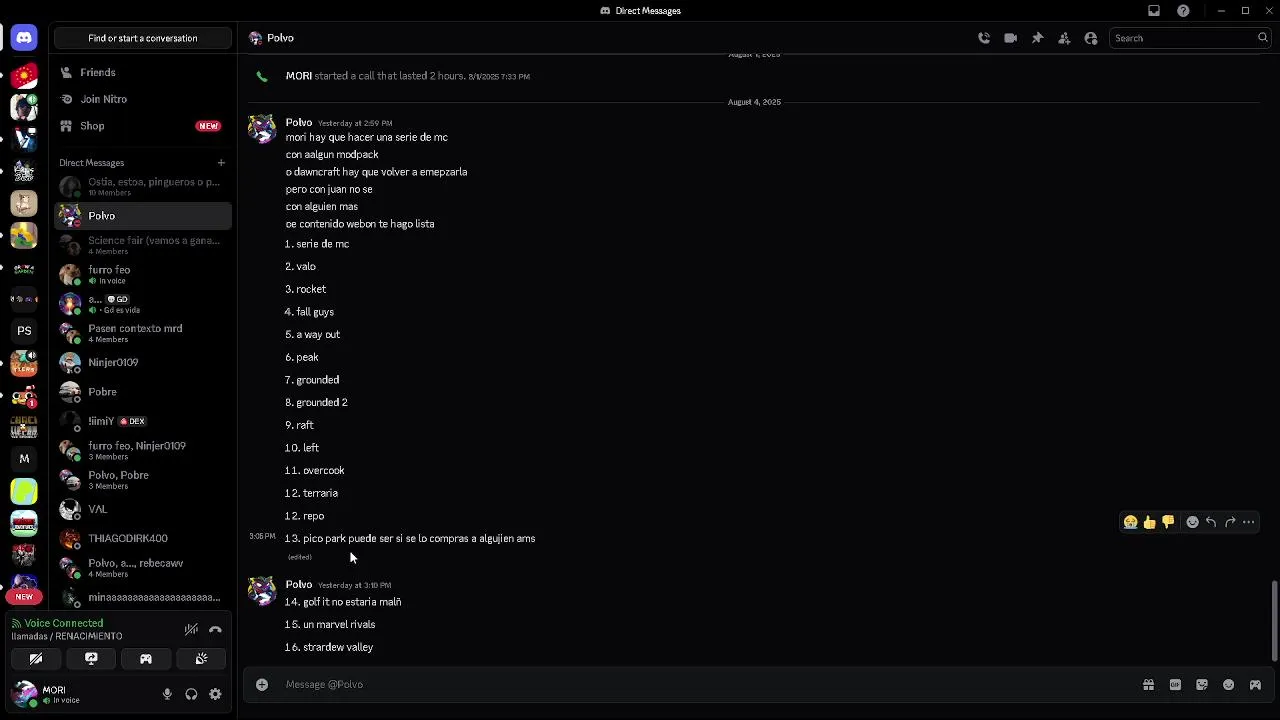Screen dimensions: 1280x720
Task: Open the GIF picker
Action: [x=1175, y=685]
